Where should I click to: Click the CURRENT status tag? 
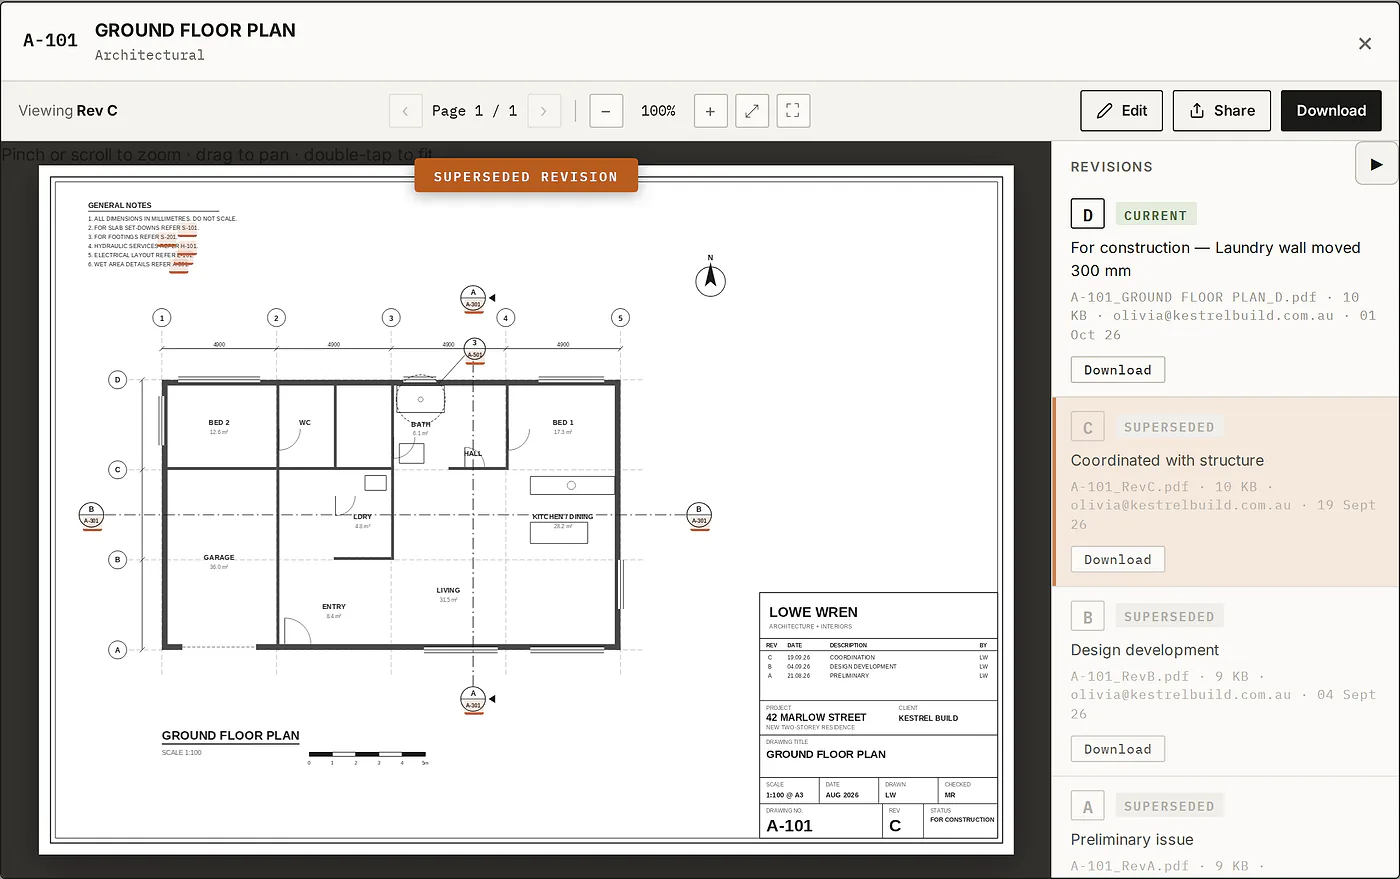pyautogui.click(x=1155, y=215)
